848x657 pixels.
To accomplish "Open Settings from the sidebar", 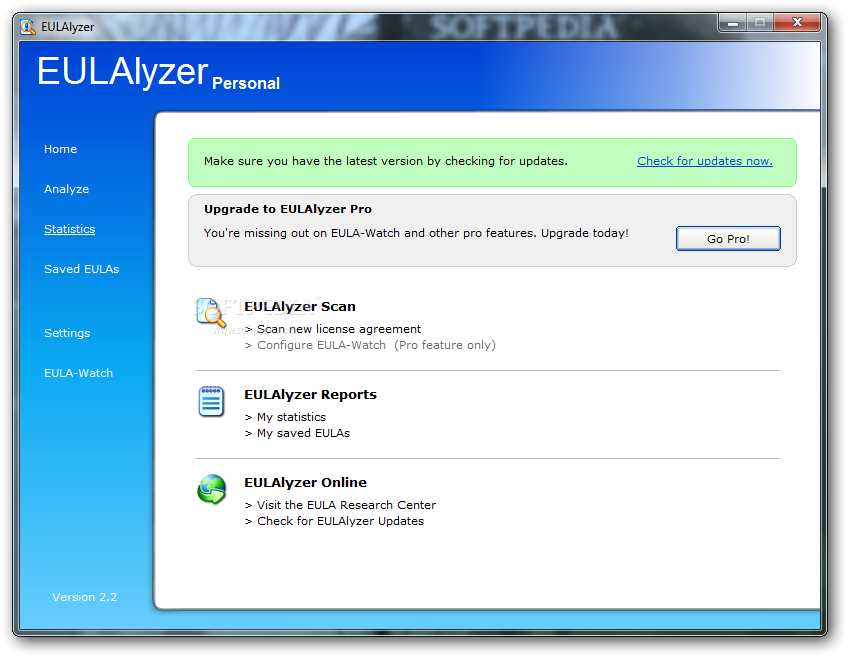I will 67,333.
